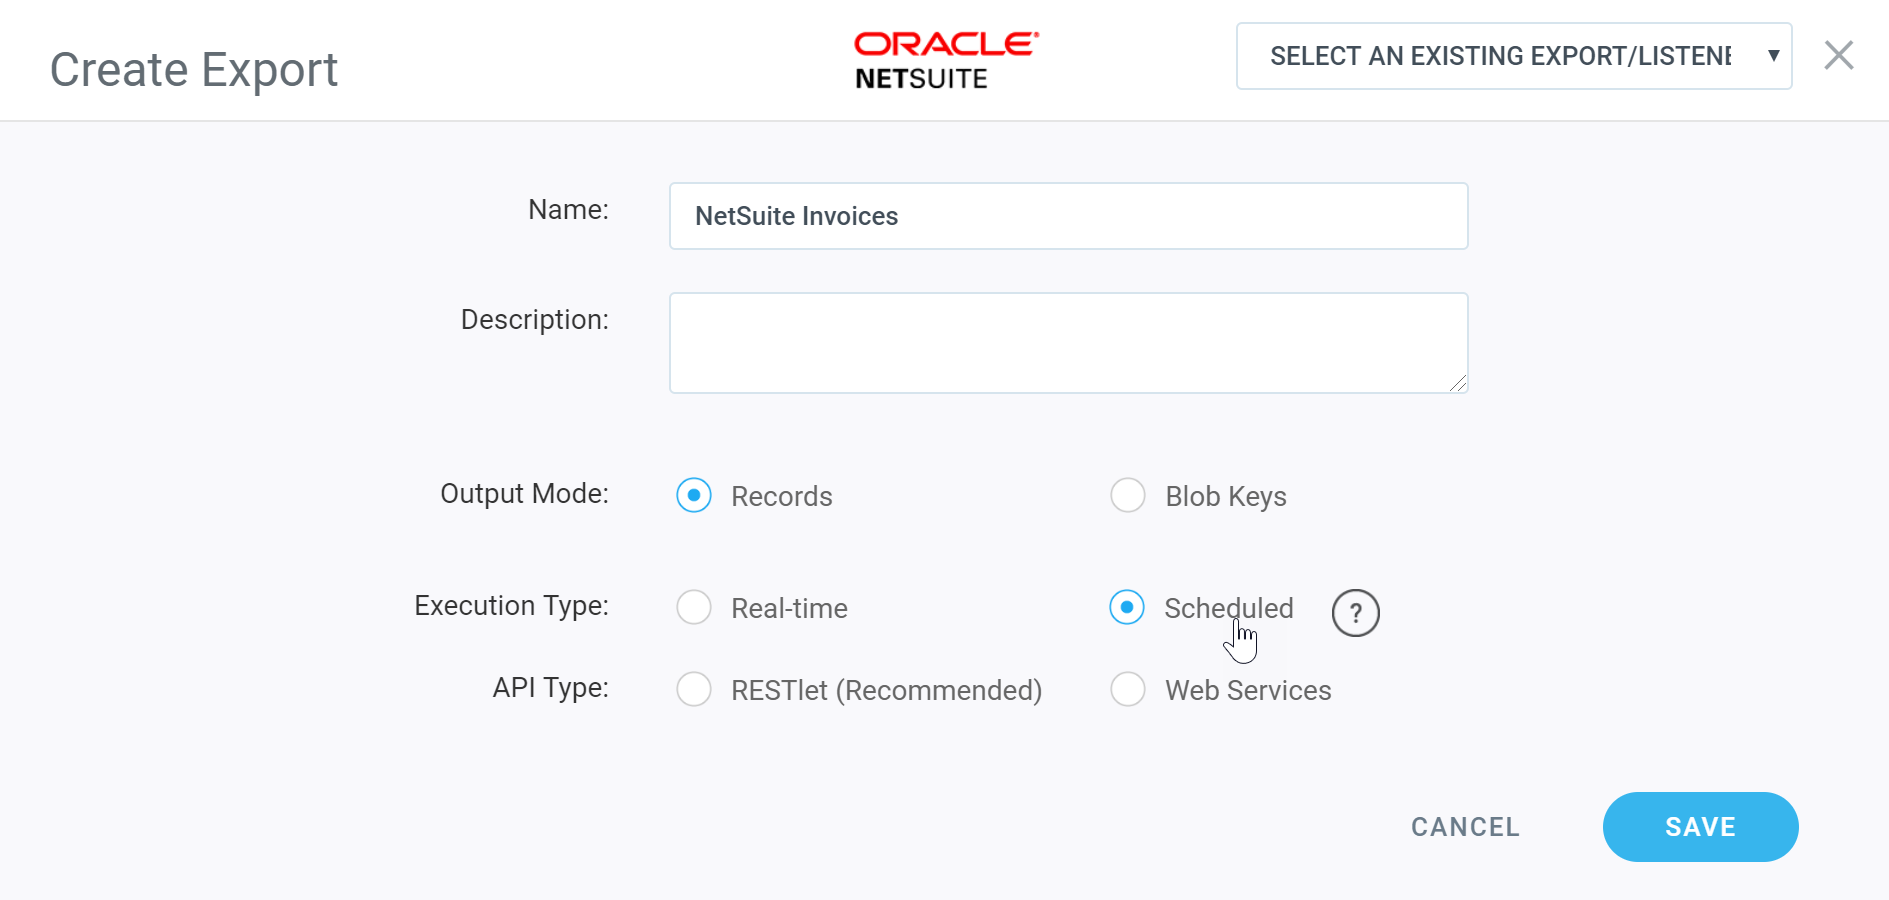Screen dimensions: 1889x900
Task: Click the Oracle NetSuite logo
Action: [945, 60]
